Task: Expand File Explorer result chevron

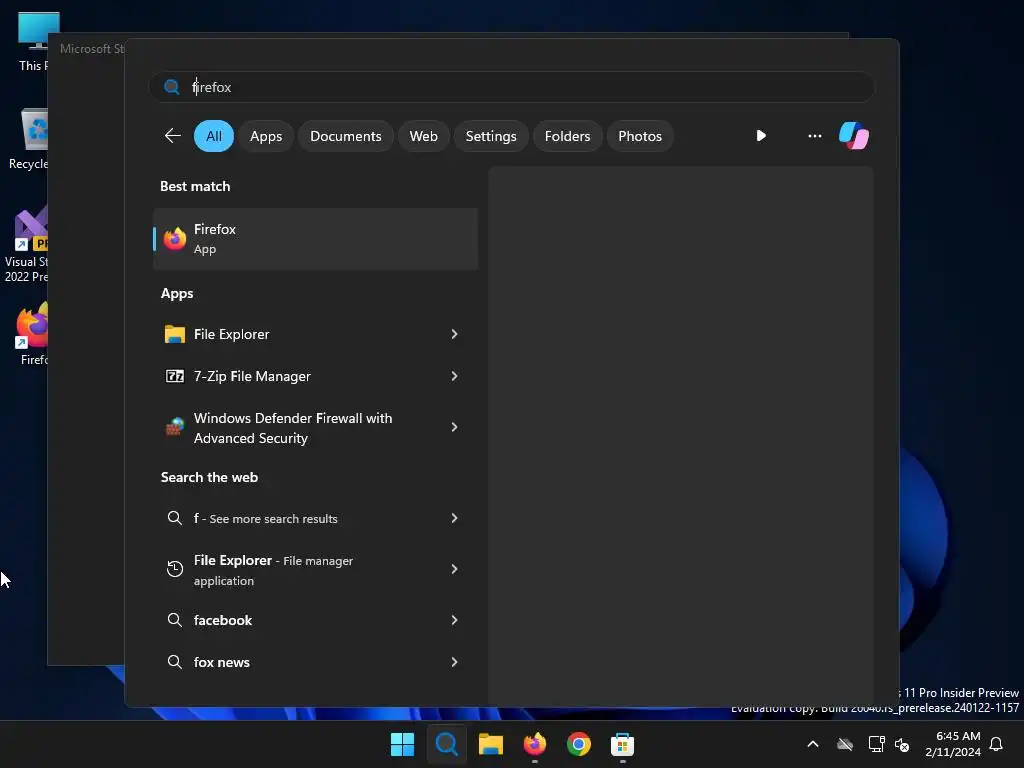Action: click(455, 334)
